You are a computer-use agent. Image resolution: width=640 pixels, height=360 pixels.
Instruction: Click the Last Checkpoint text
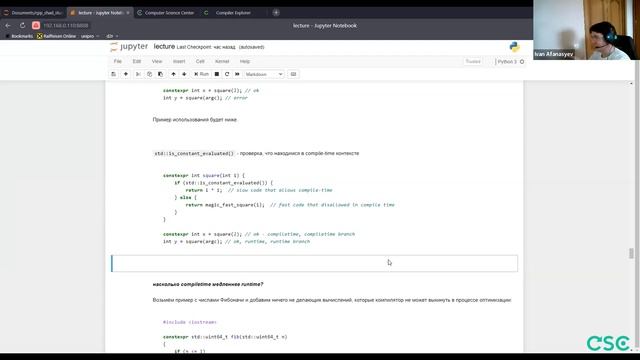[206, 47]
